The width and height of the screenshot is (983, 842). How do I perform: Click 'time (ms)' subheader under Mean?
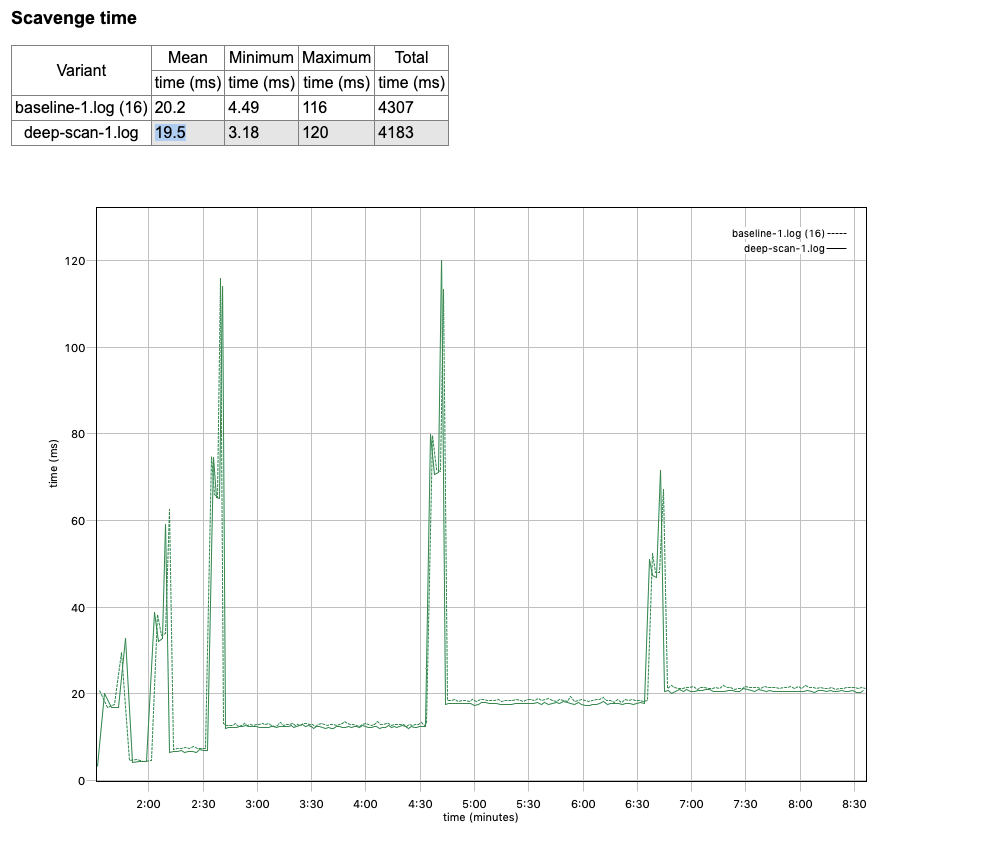pos(187,83)
